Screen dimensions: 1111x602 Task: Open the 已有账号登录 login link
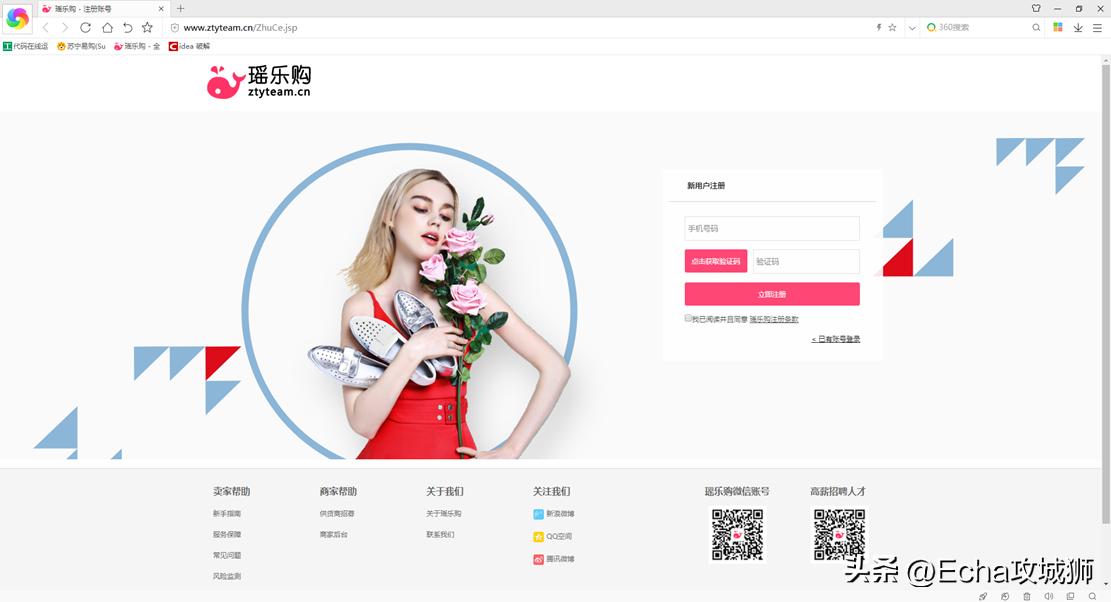tap(835, 340)
